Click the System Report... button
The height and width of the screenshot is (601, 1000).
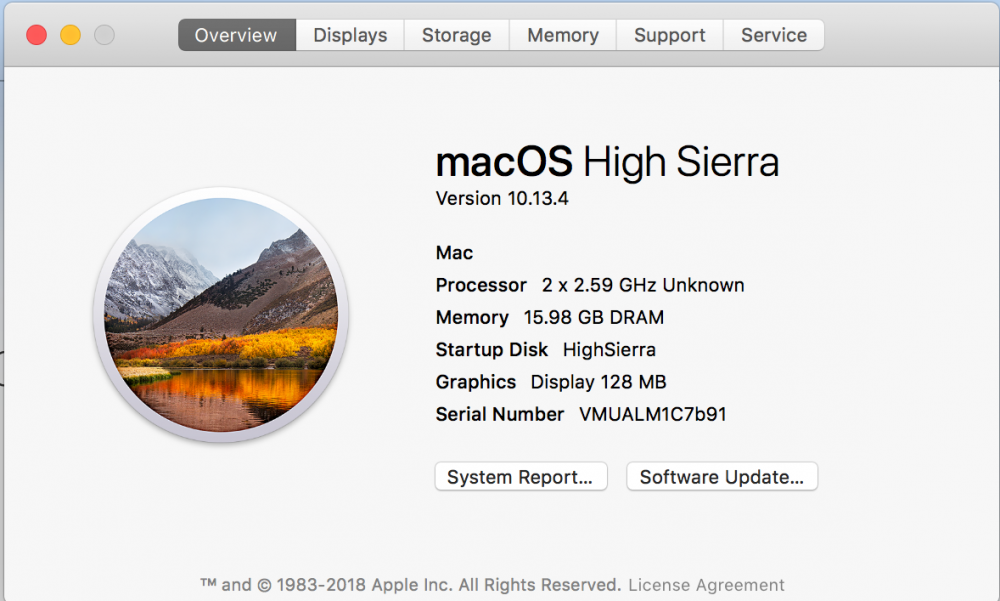(520, 477)
